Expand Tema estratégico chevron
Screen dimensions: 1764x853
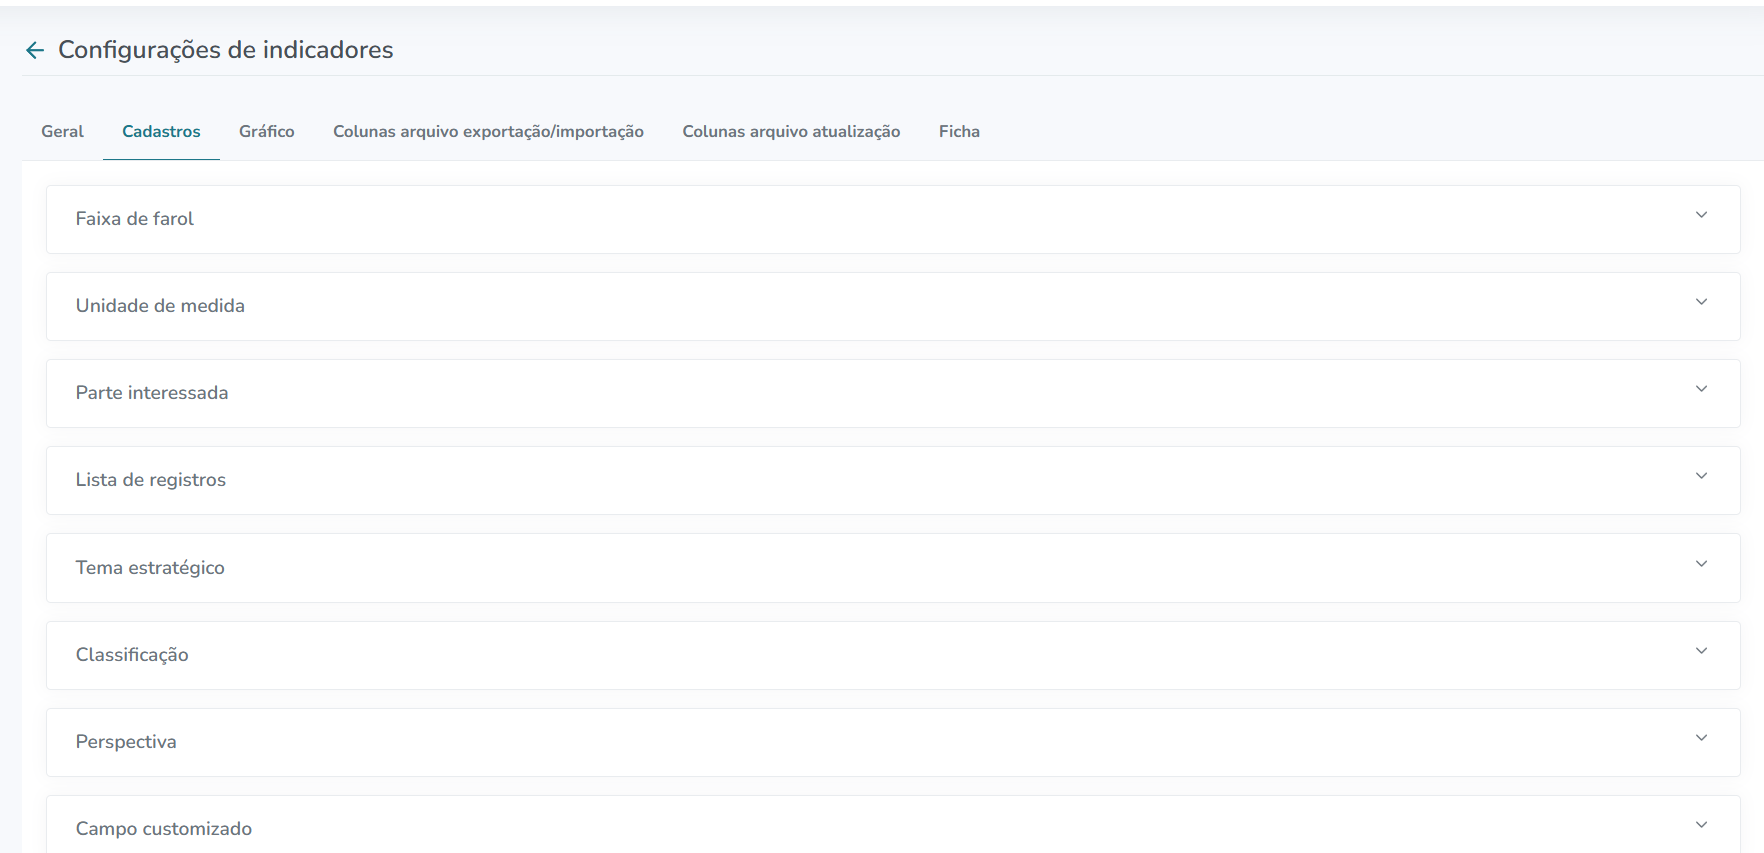(x=1701, y=564)
